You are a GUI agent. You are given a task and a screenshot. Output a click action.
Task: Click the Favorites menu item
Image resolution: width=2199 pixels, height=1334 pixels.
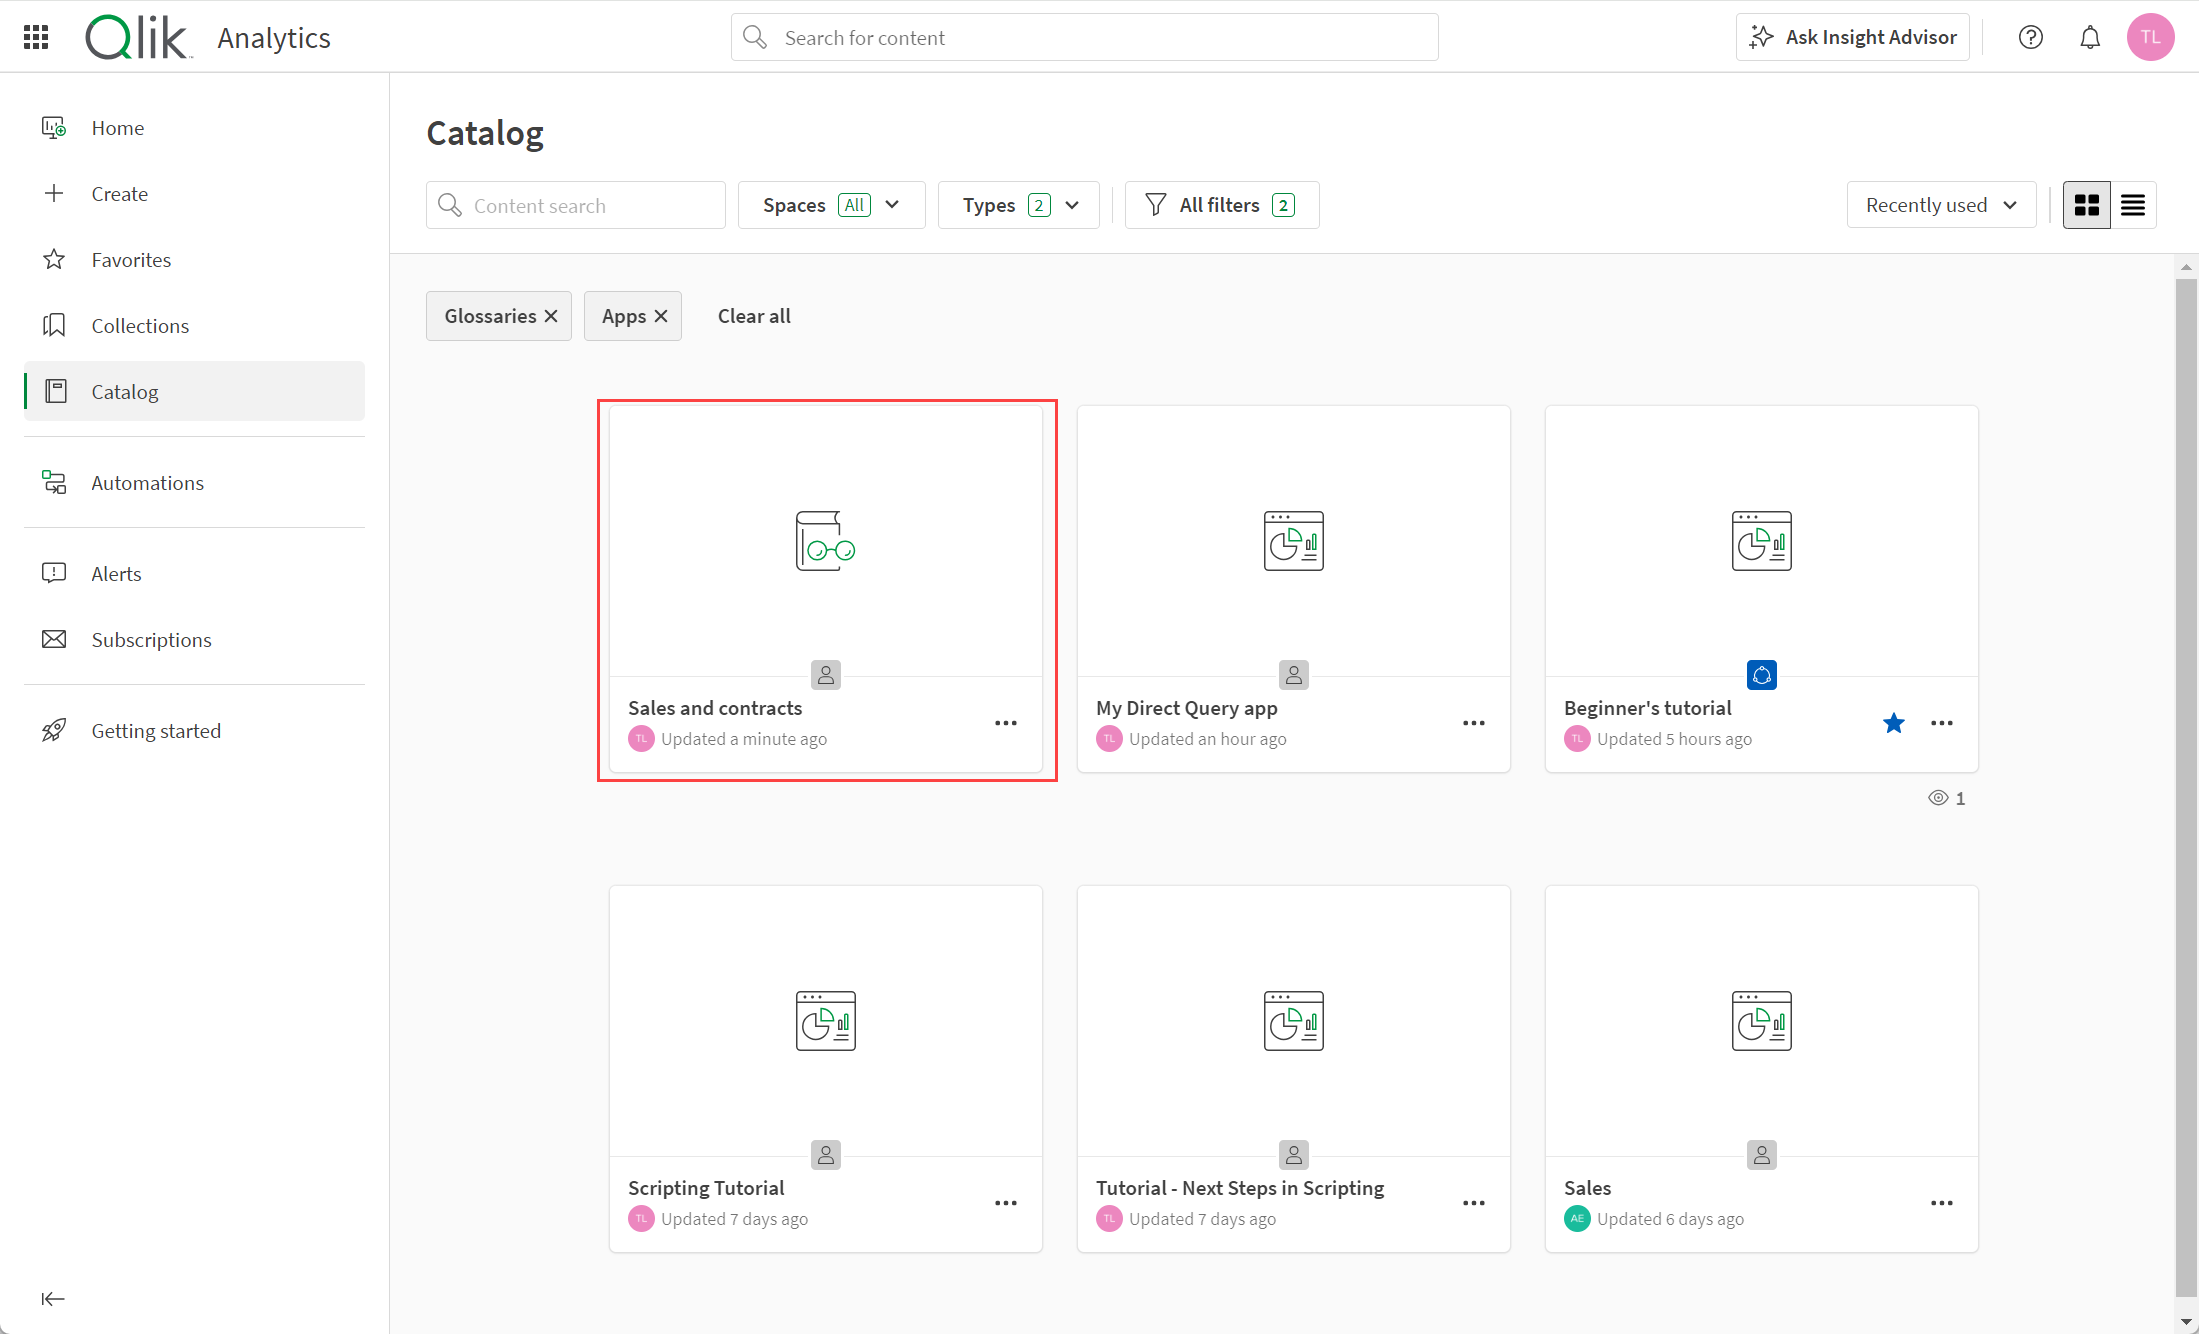pos(130,259)
